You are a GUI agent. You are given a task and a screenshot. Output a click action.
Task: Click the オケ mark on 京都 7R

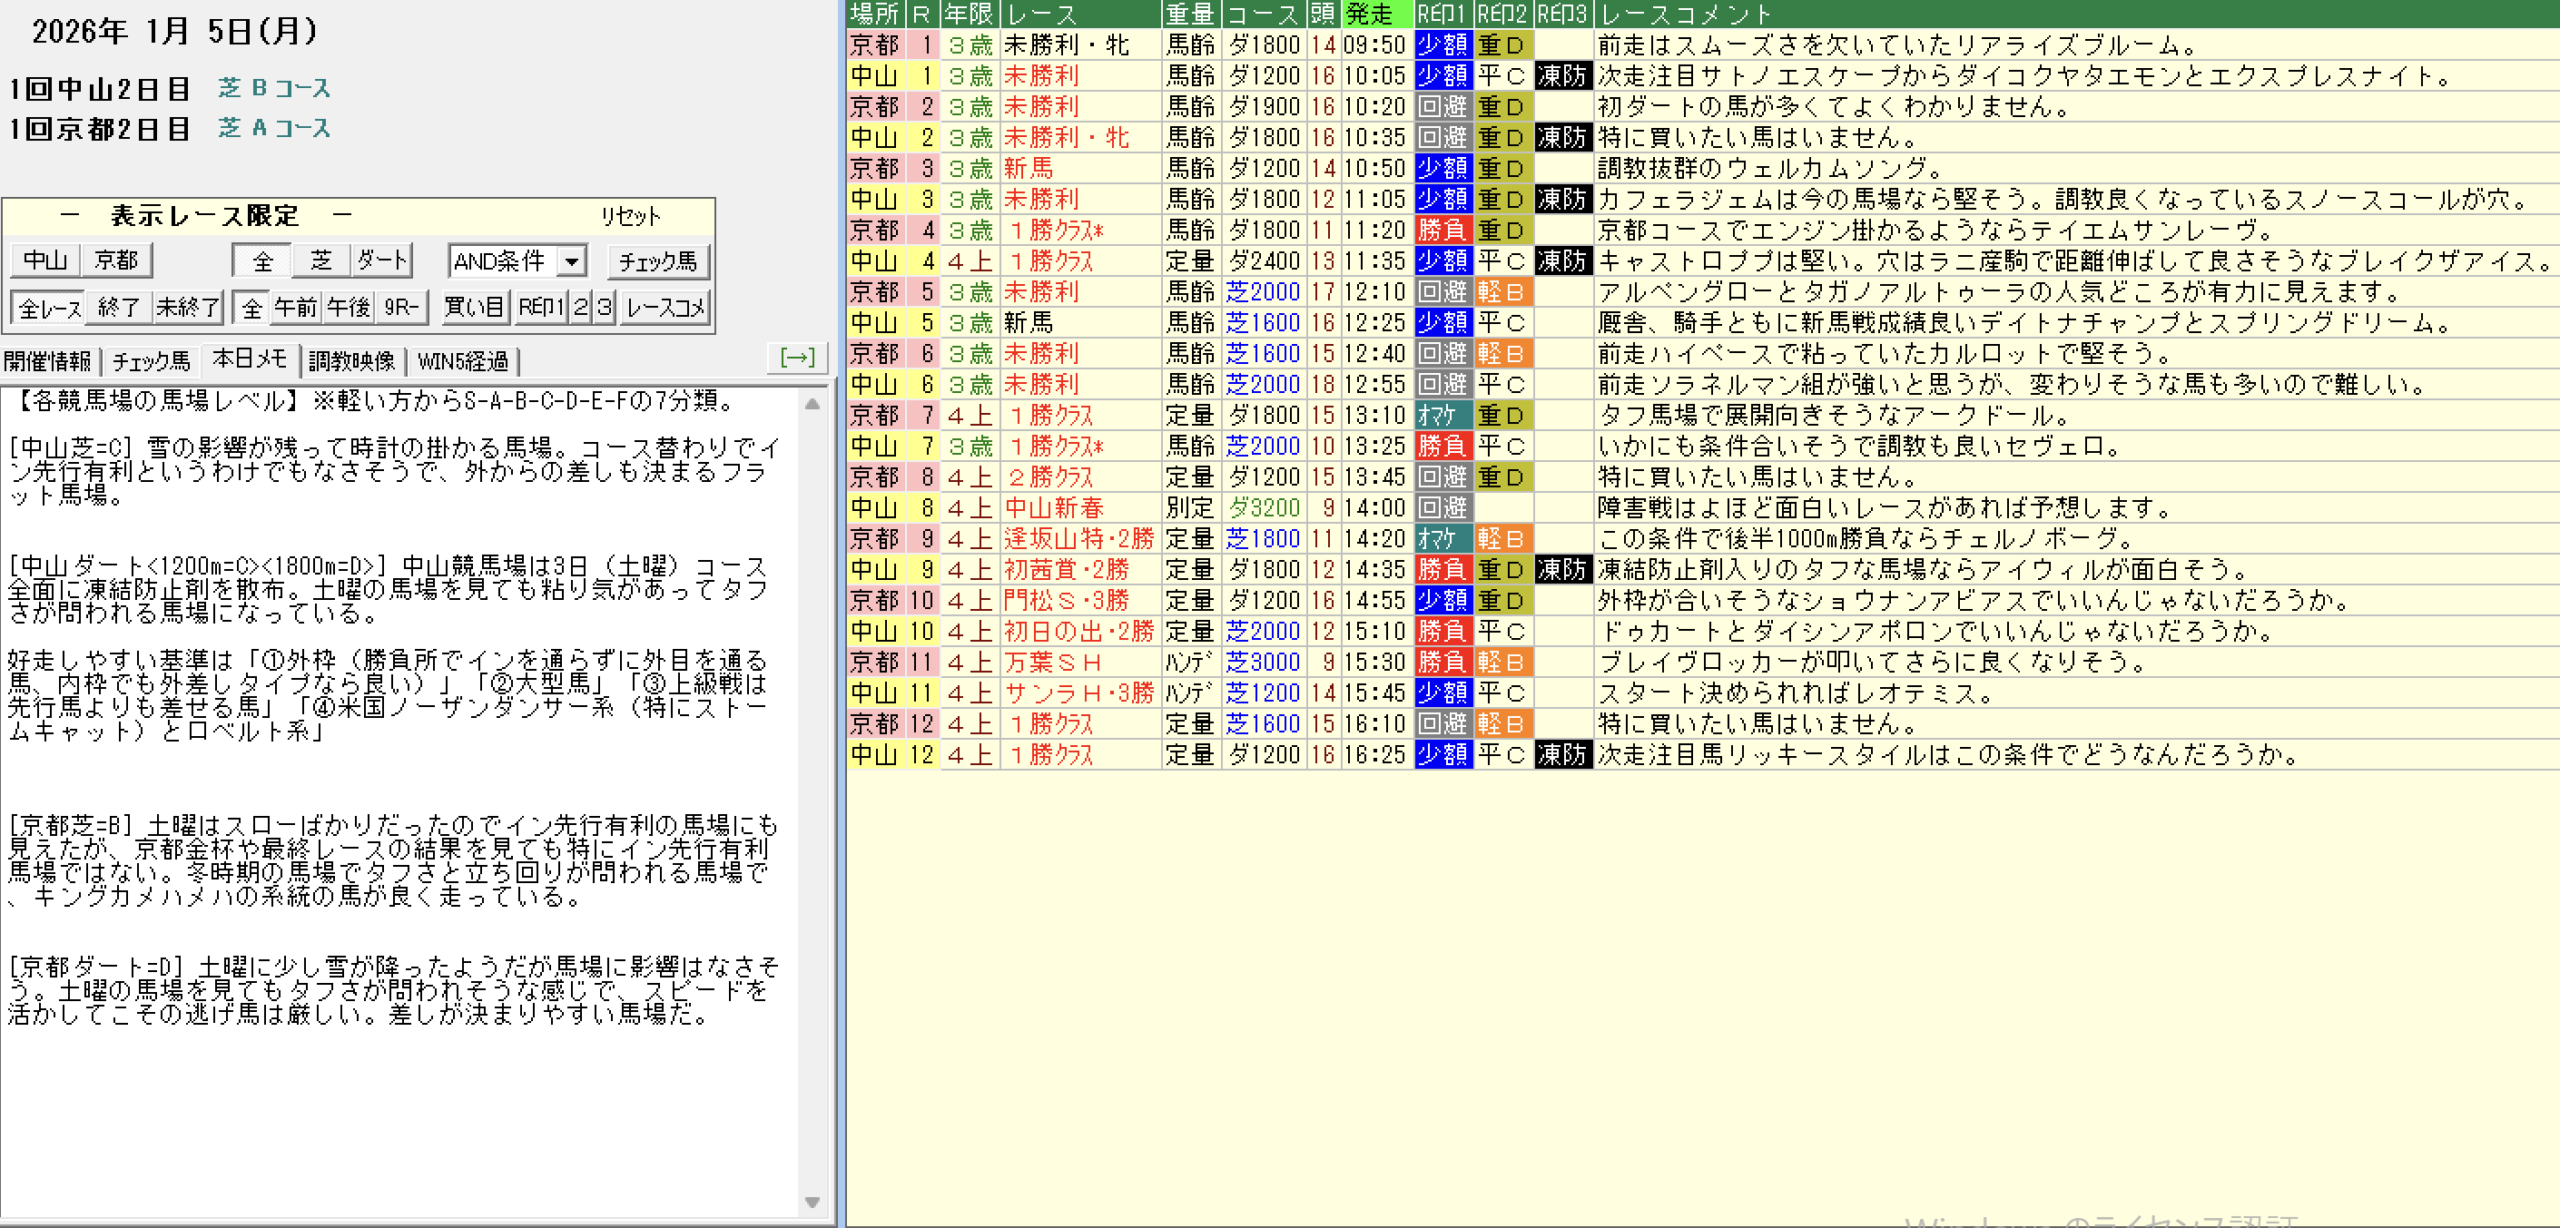click(1442, 415)
